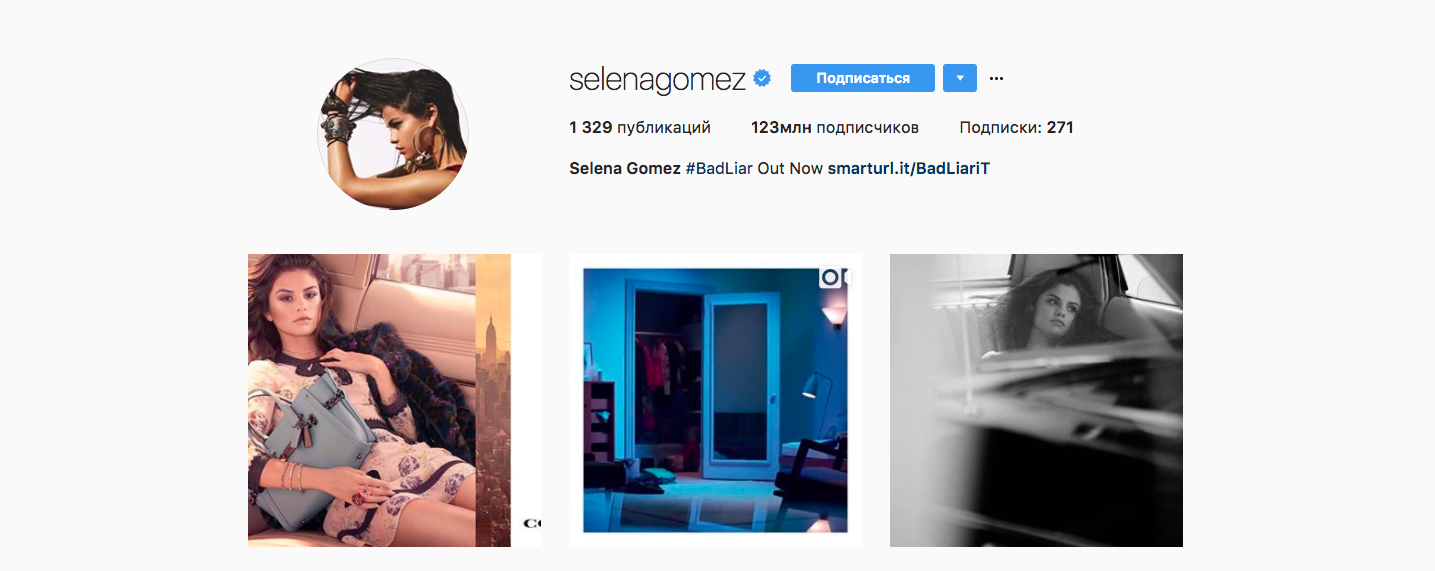Open the round profile picture of Selena Gomez

[x=393, y=133]
